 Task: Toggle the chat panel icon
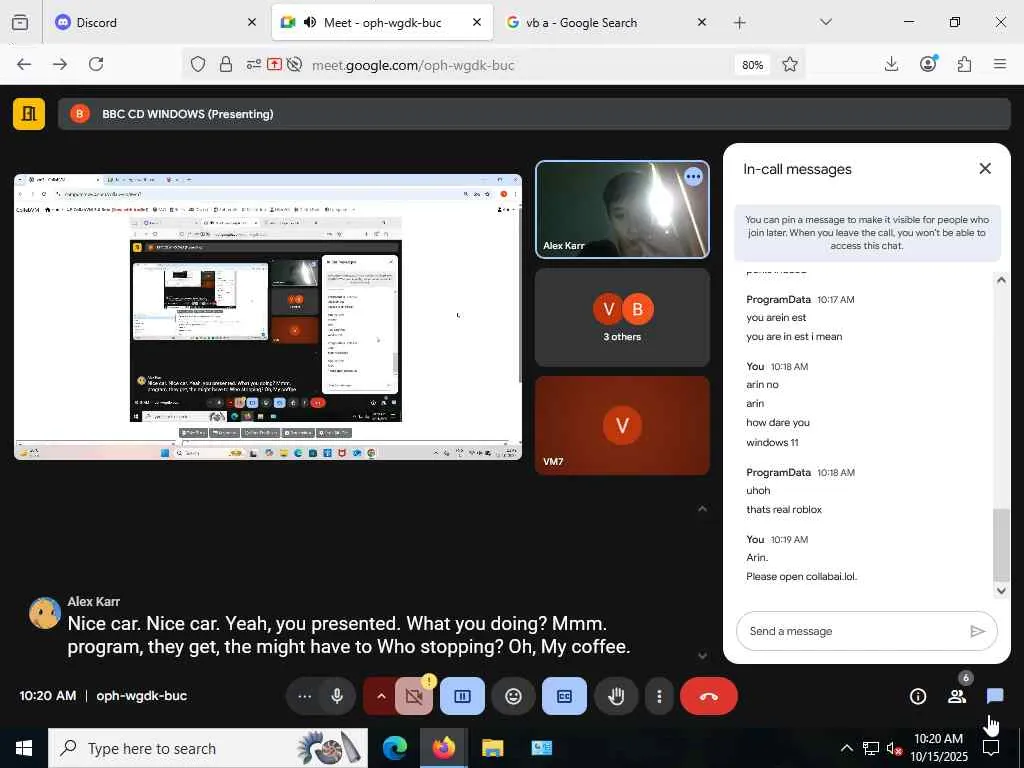pyautogui.click(x=995, y=696)
